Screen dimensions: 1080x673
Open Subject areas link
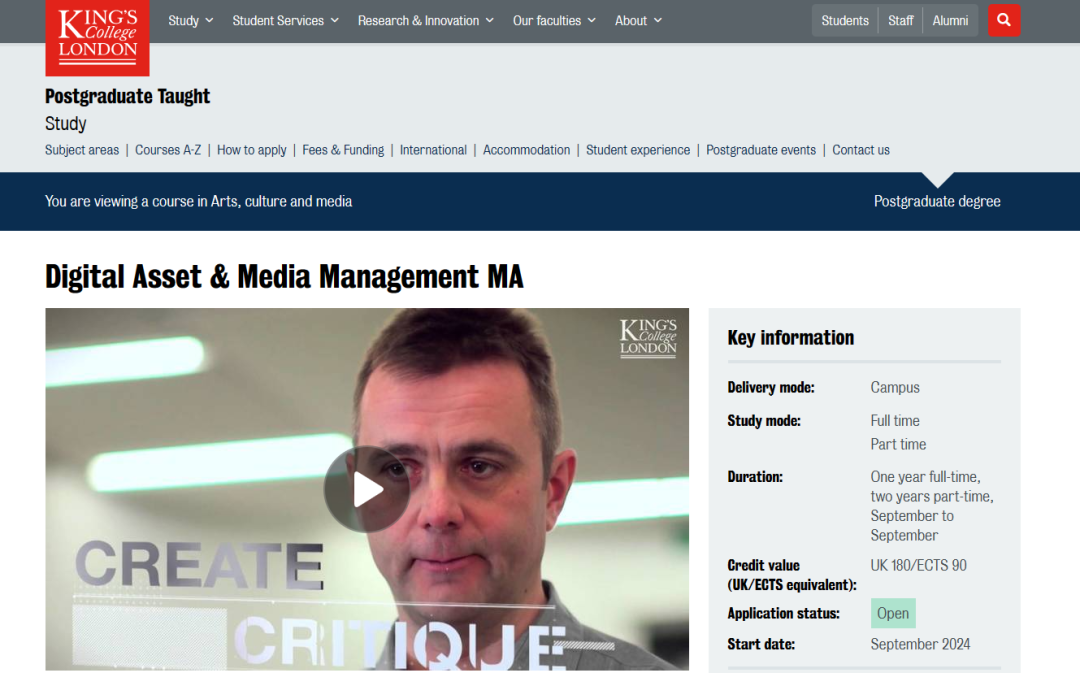coord(82,150)
